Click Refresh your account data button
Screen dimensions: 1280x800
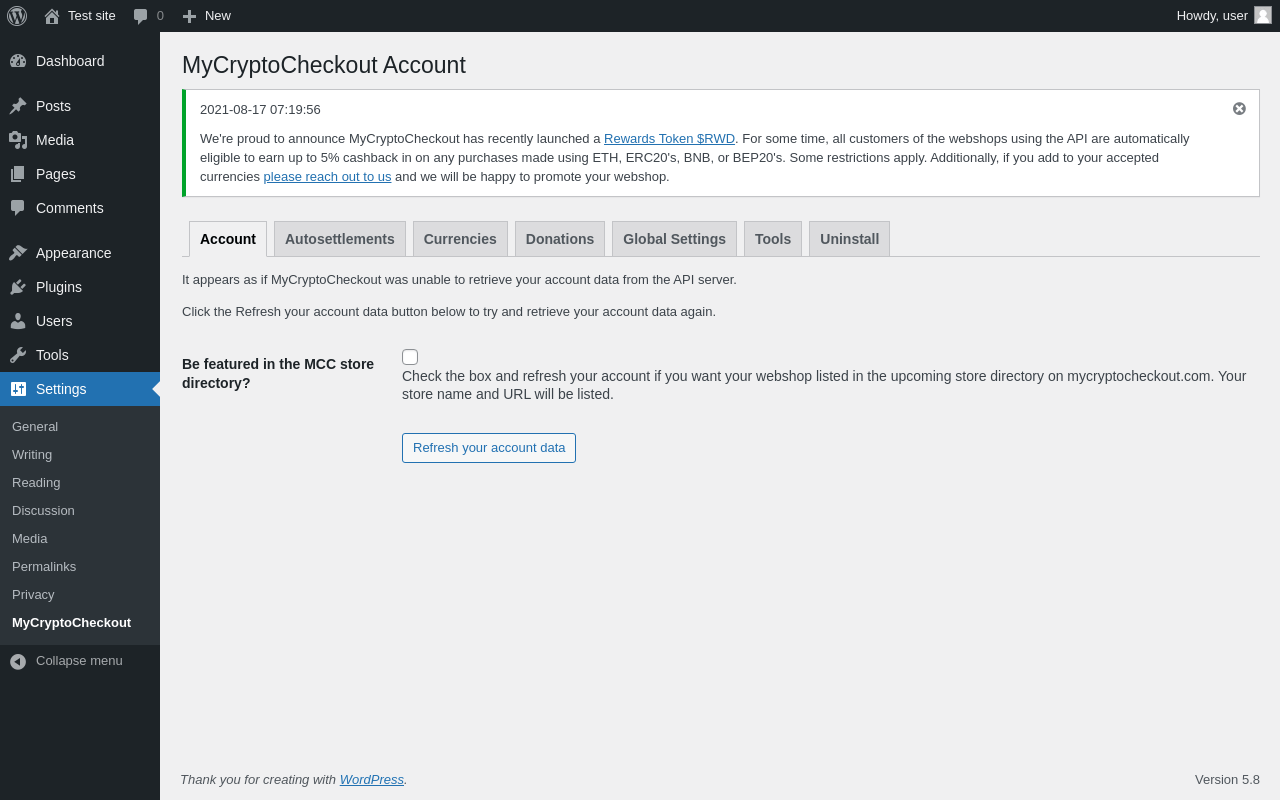489,448
